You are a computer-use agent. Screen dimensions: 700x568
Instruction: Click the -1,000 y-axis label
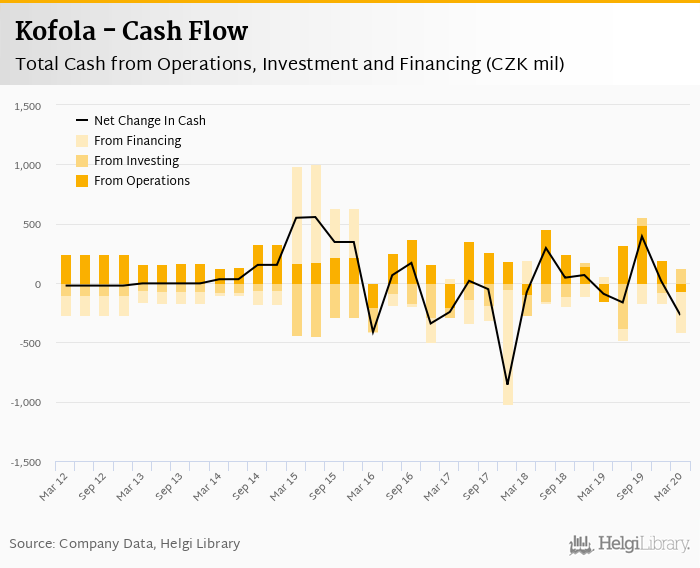(25, 403)
